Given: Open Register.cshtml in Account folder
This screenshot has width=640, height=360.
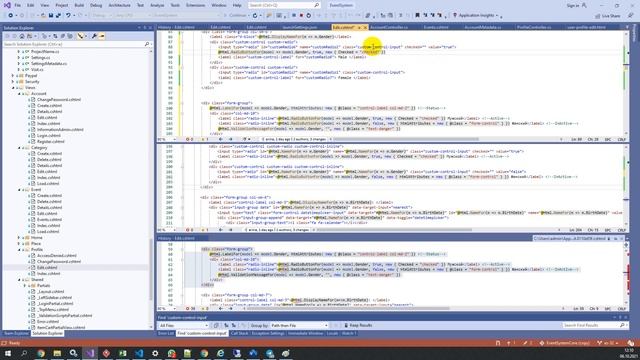Looking at the screenshot, I should coord(51,142).
